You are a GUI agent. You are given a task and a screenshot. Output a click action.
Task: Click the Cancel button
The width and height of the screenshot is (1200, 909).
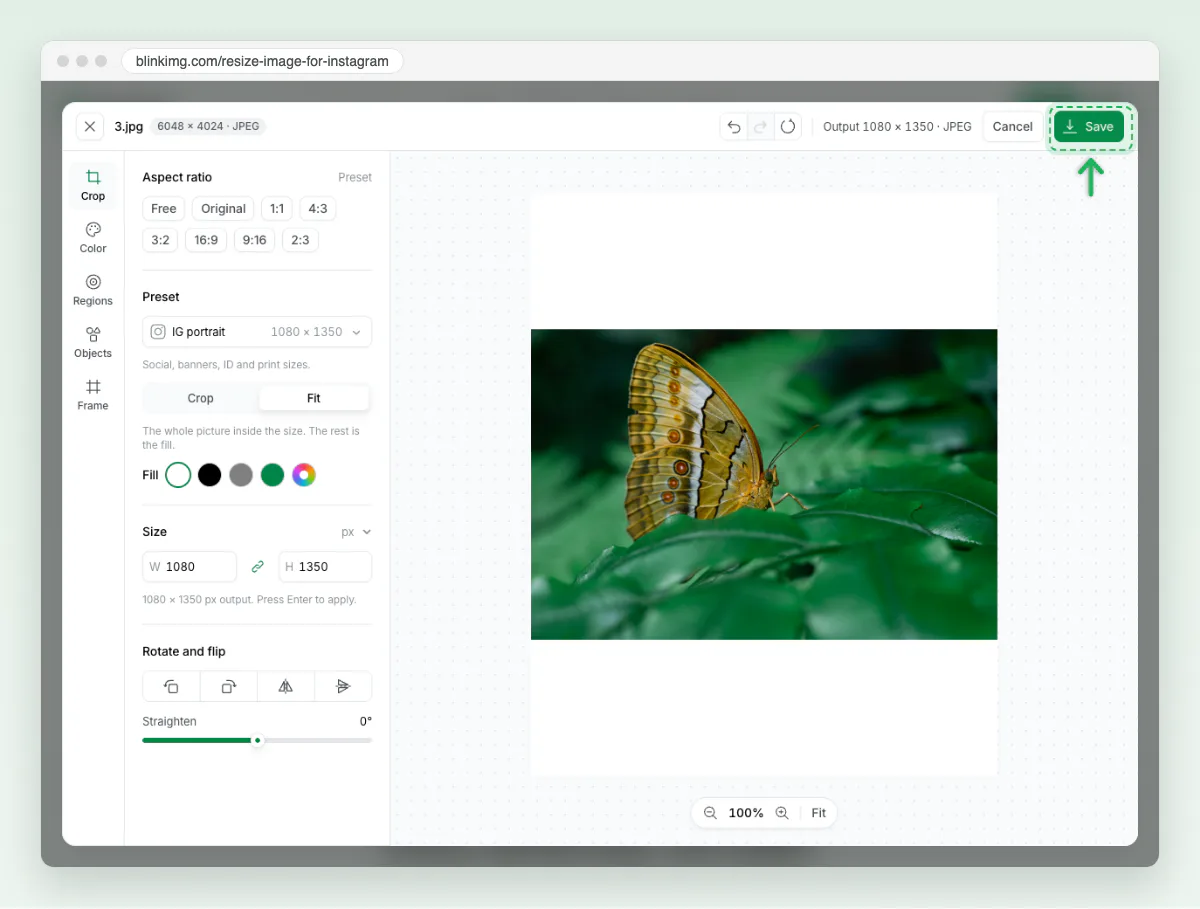pos(1012,127)
